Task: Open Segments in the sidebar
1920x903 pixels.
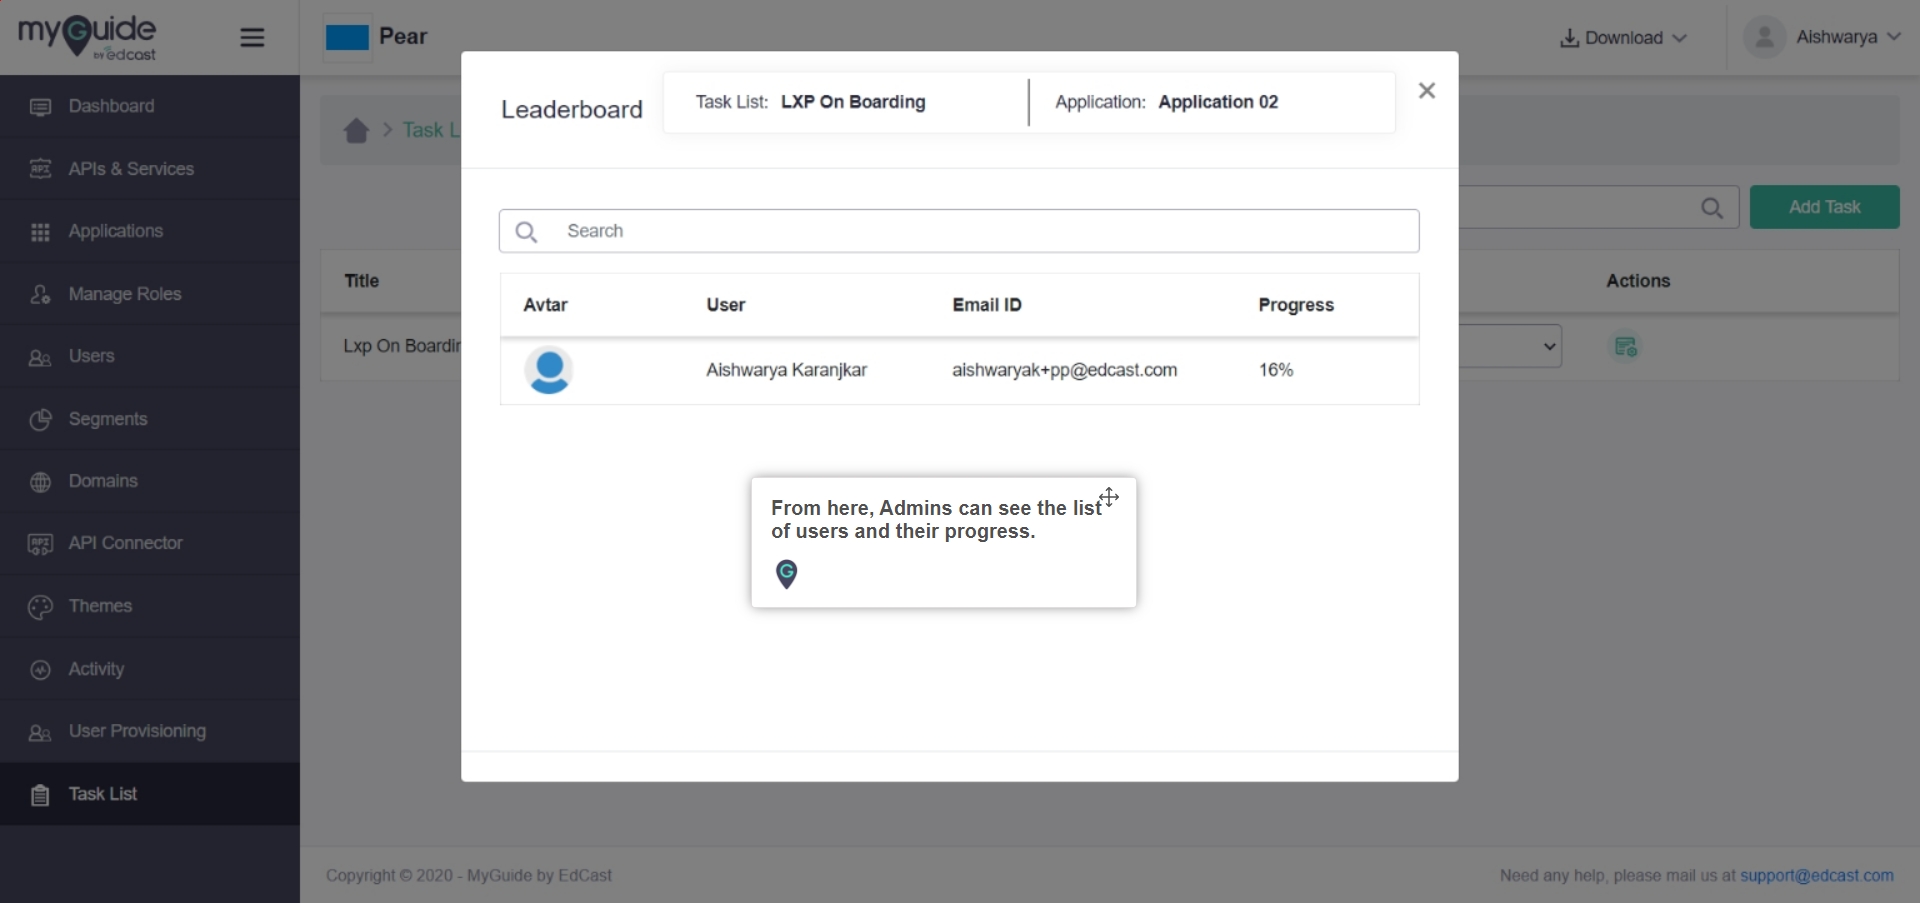Action: [150, 419]
